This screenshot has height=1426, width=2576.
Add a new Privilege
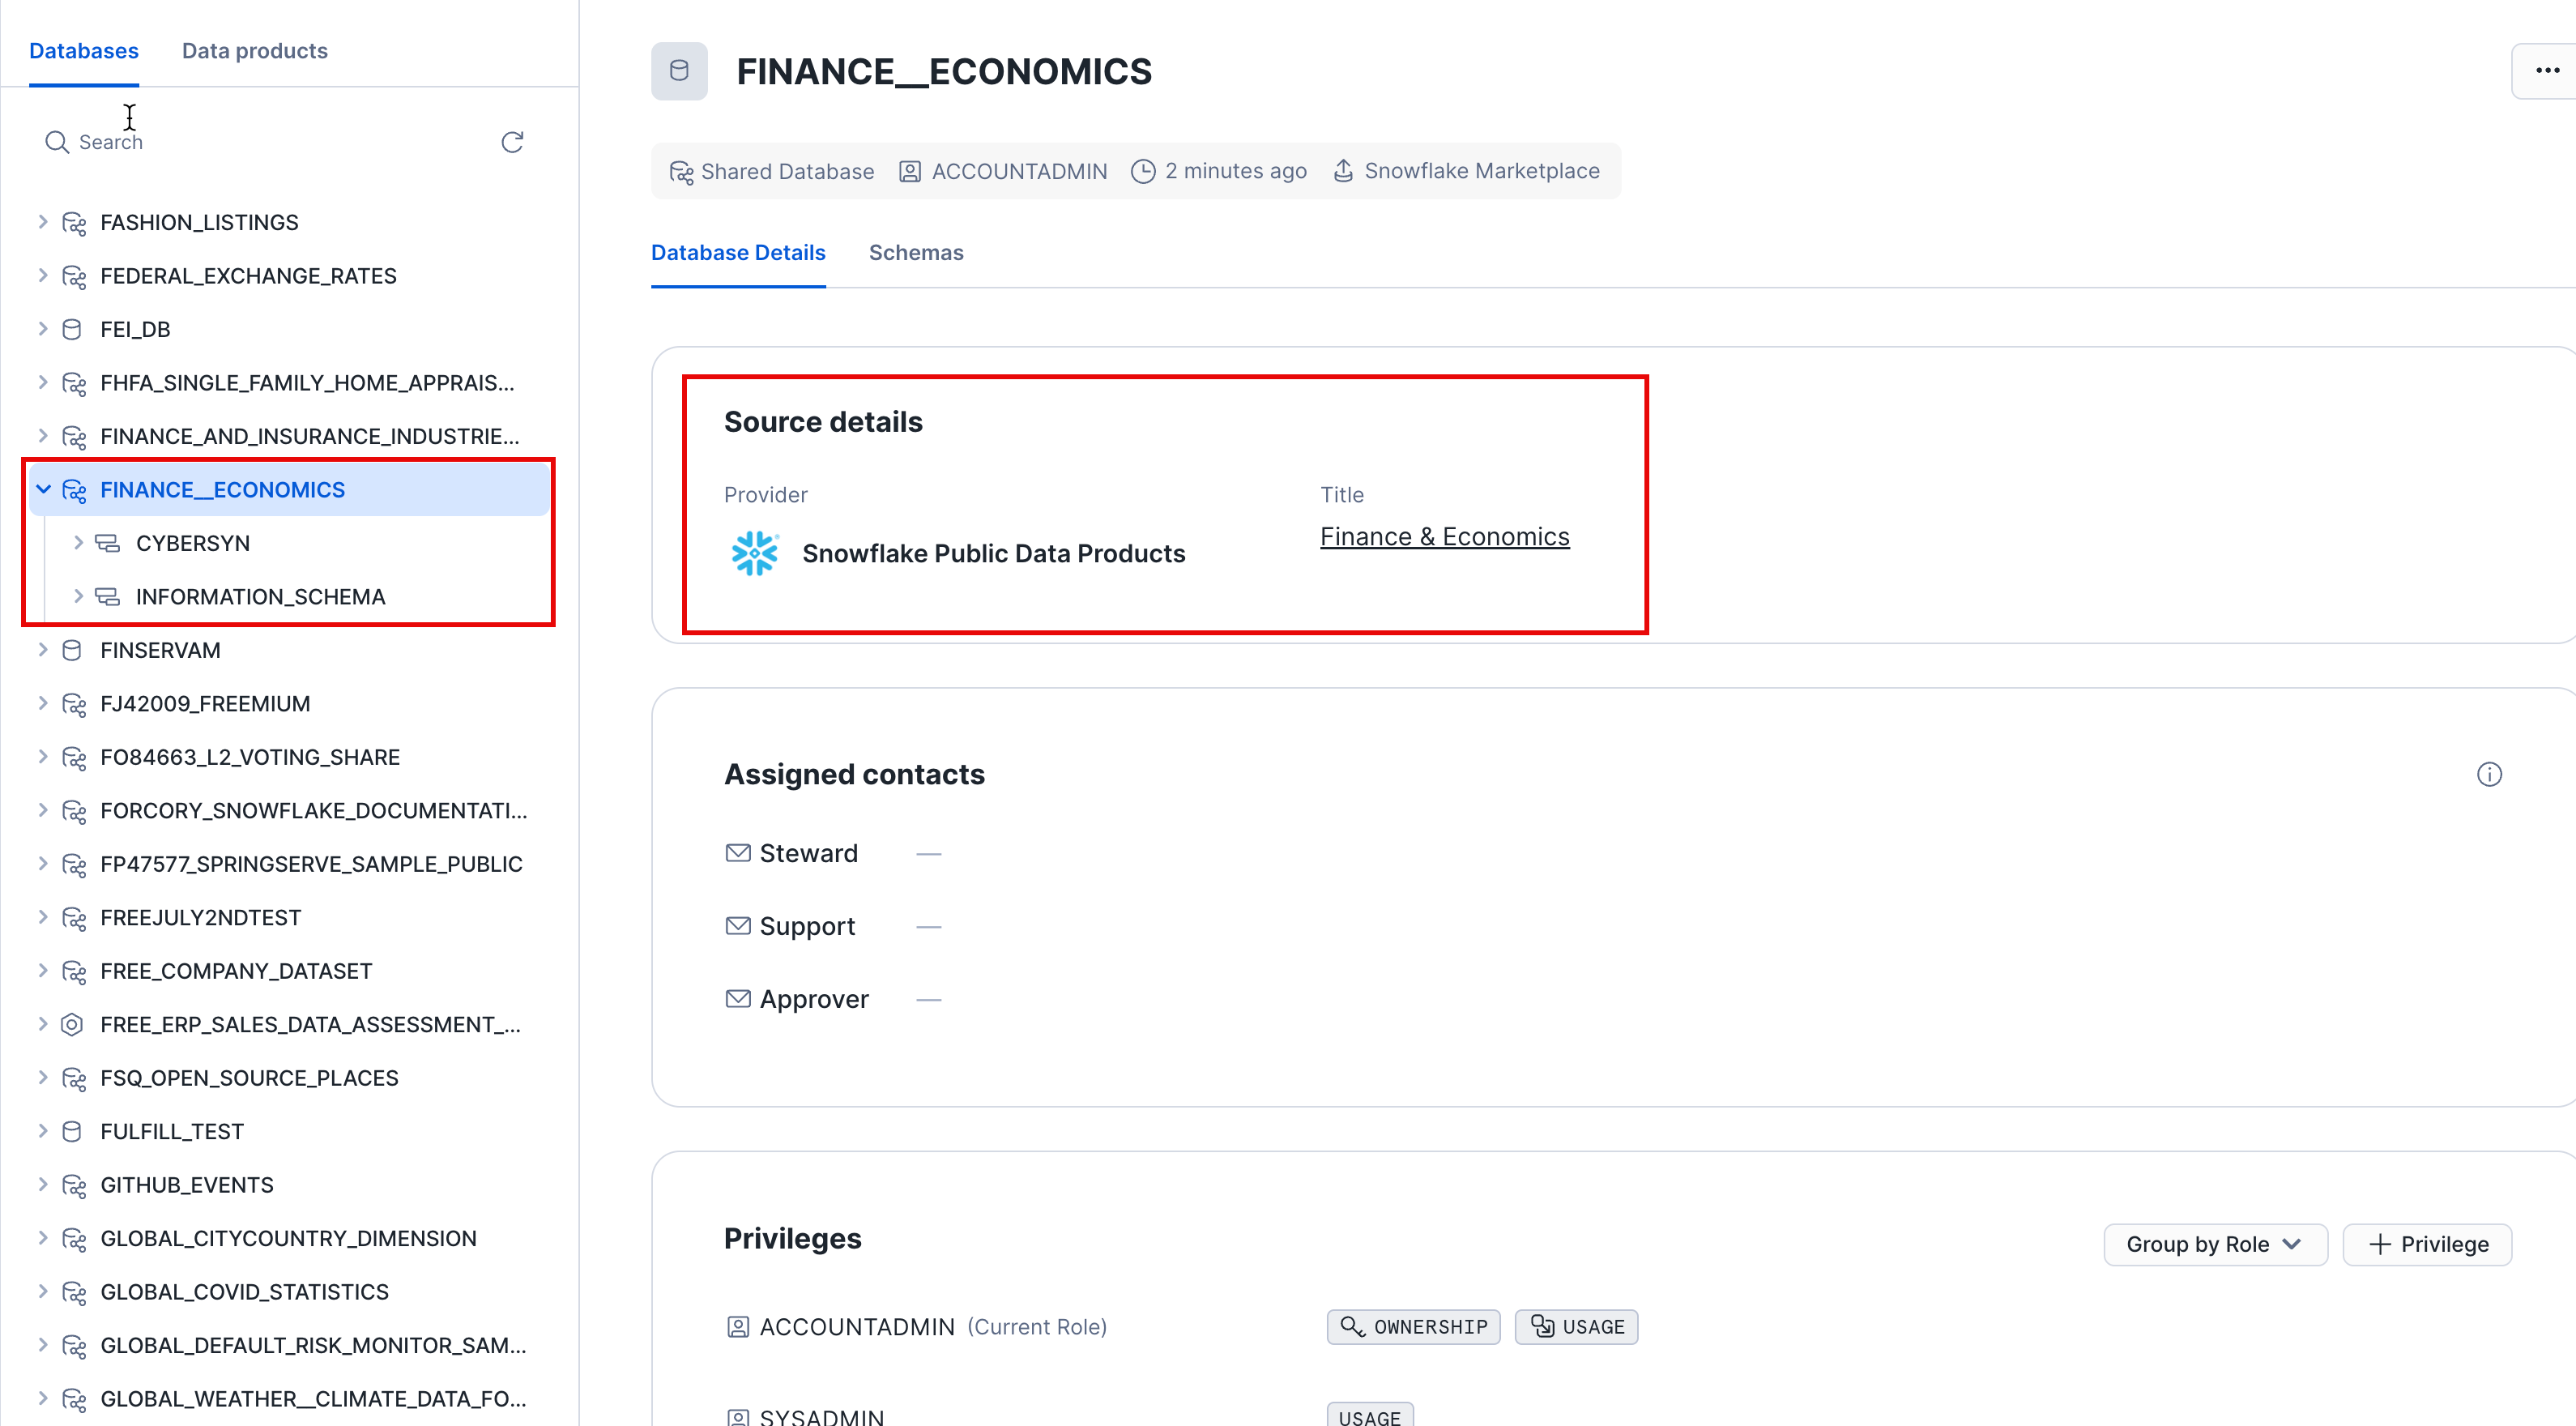[2427, 1244]
